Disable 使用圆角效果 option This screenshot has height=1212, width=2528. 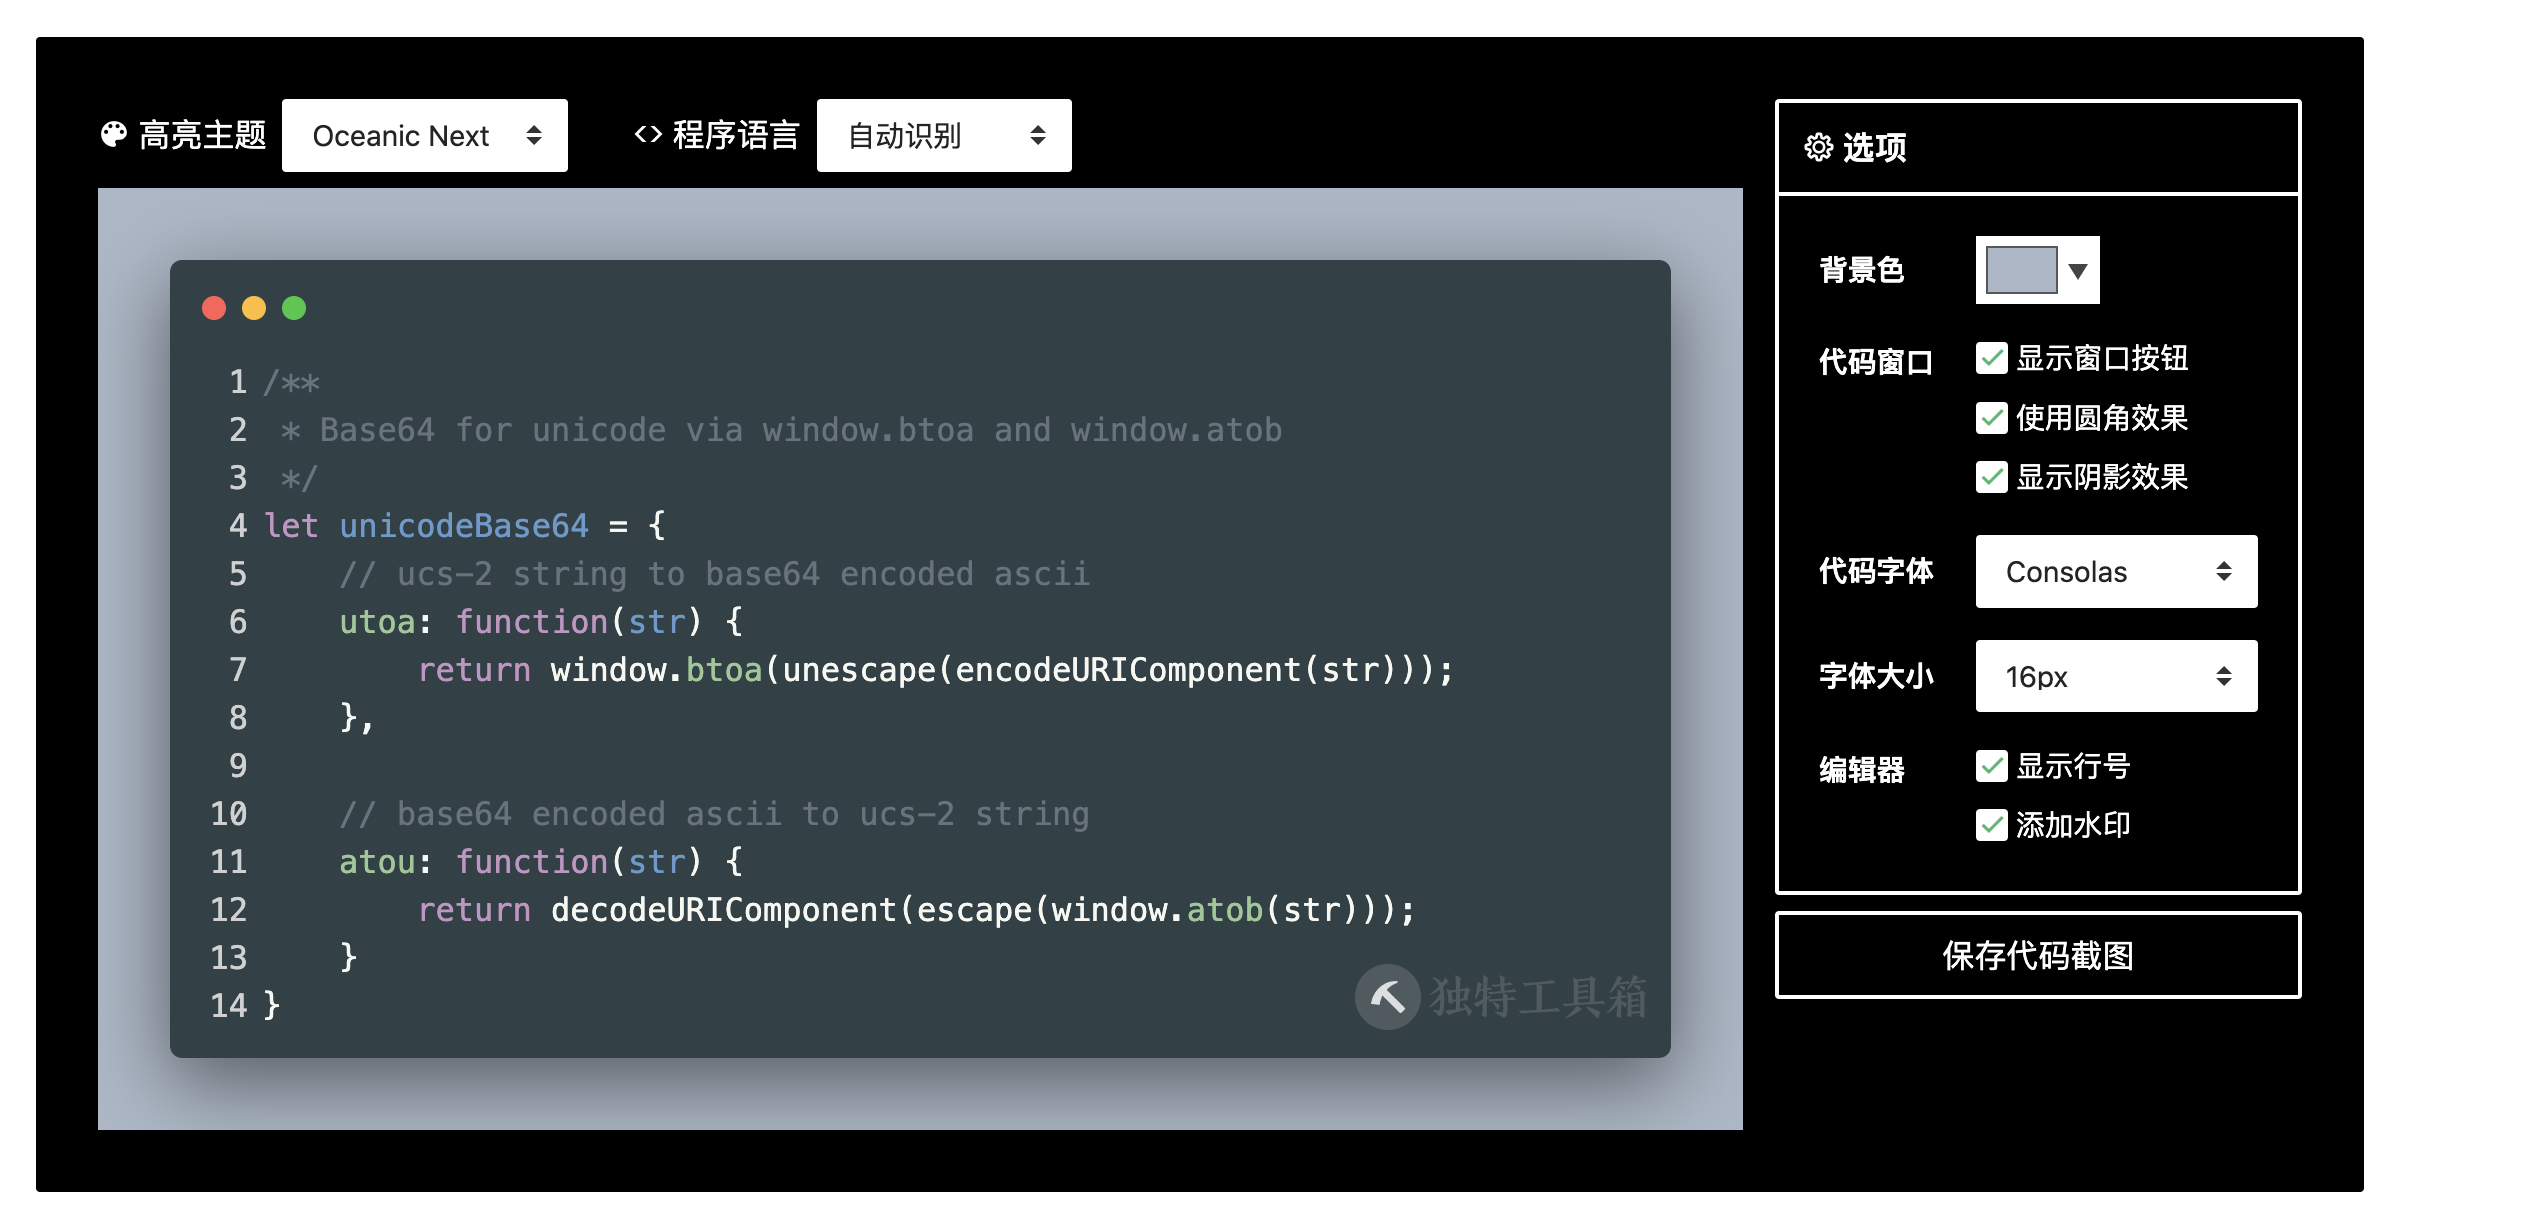click(x=1991, y=419)
